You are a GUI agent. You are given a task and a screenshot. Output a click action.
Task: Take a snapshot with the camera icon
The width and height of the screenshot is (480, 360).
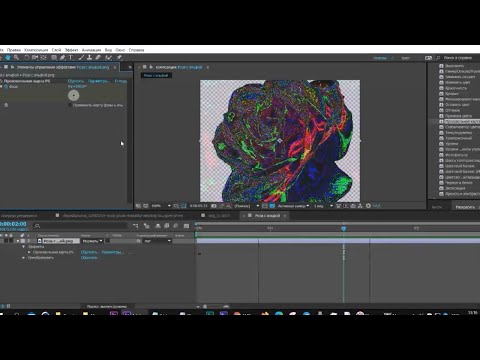point(214,206)
